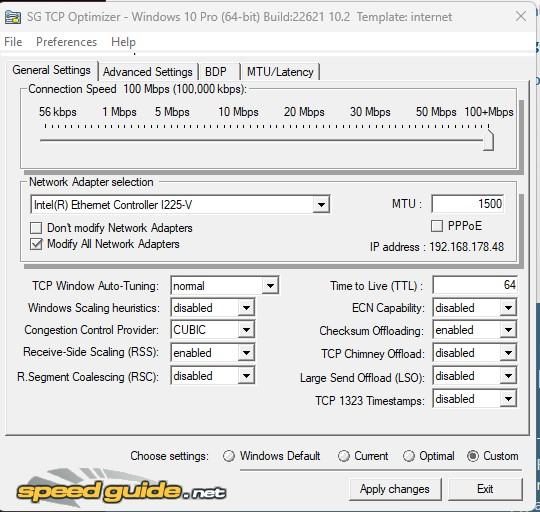Select Current settings radio button

[343, 456]
